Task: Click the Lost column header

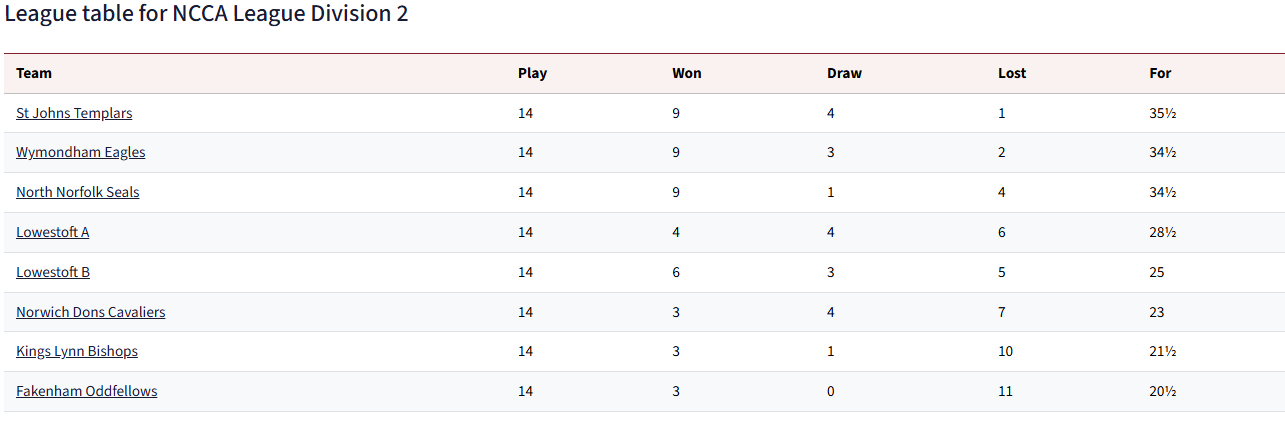Action: point(1012,73)
